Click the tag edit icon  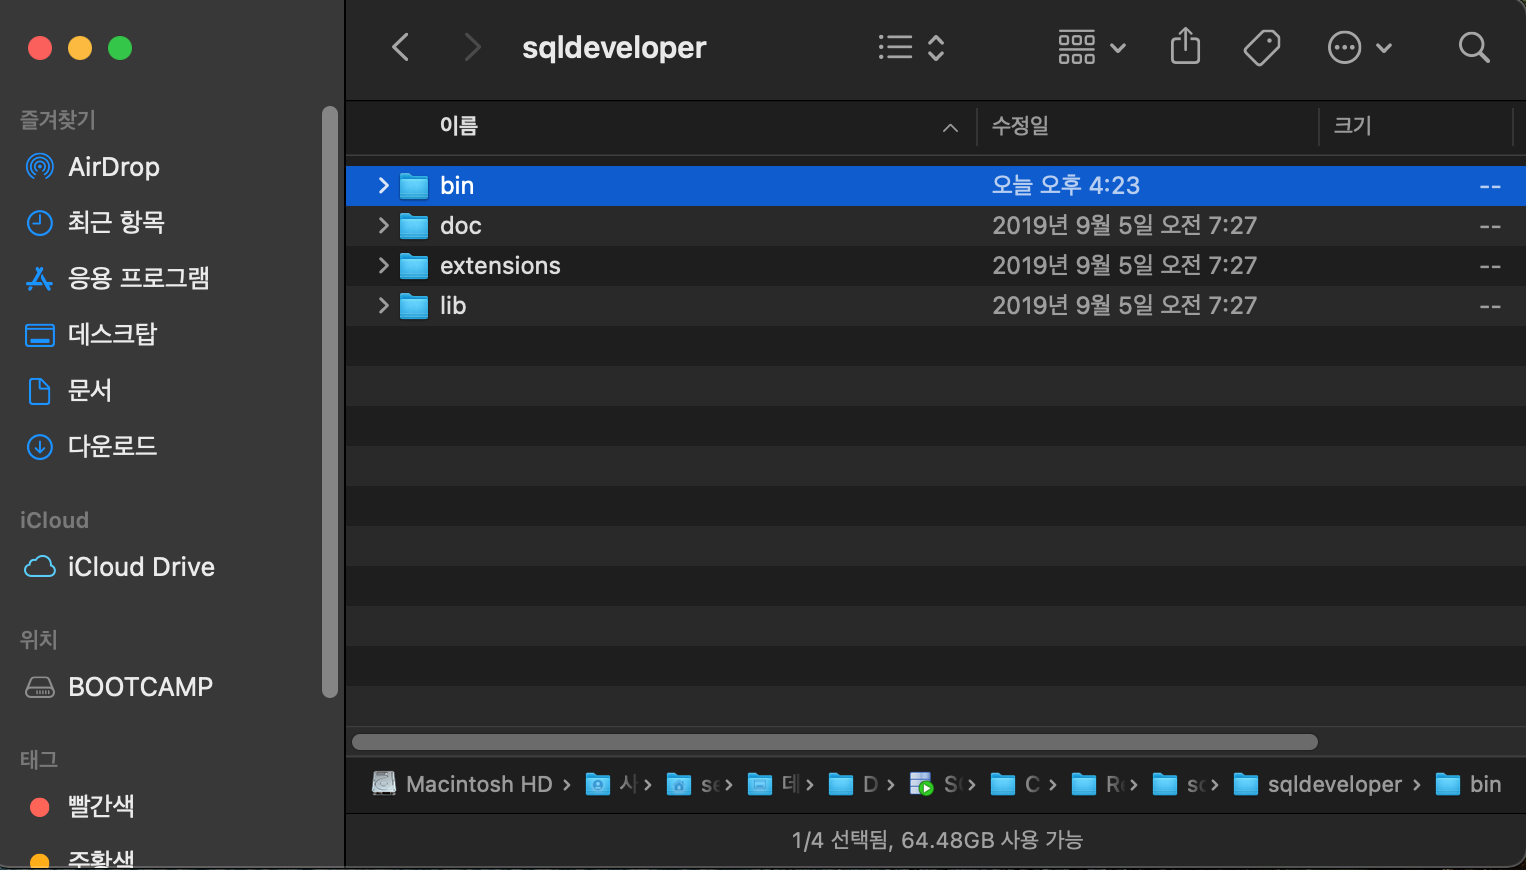pos(1262,47)
